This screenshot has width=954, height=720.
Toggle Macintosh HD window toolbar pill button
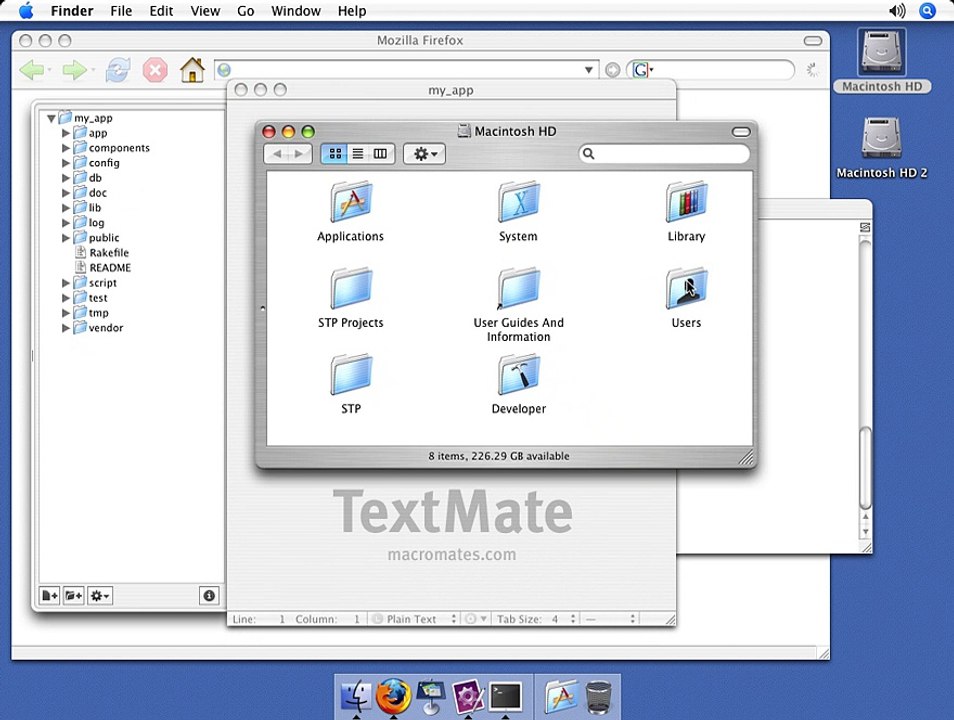point(741,131)
